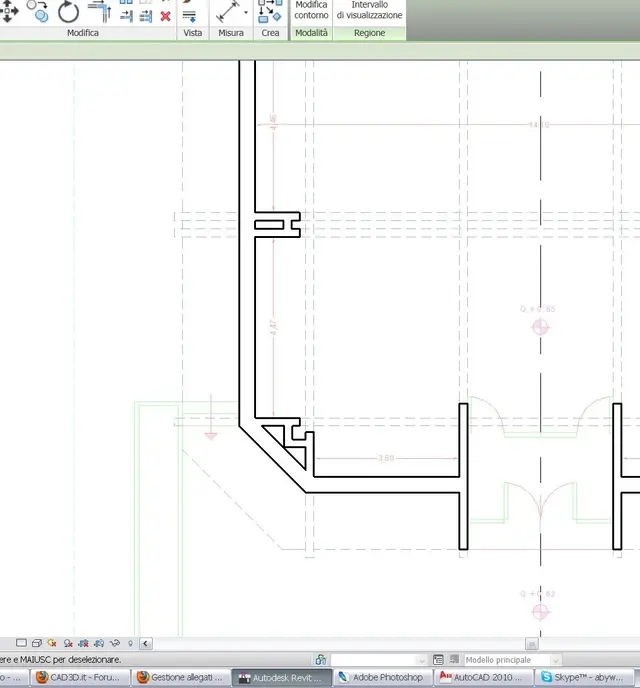Open the Crea panel title

tap(270, 33)
